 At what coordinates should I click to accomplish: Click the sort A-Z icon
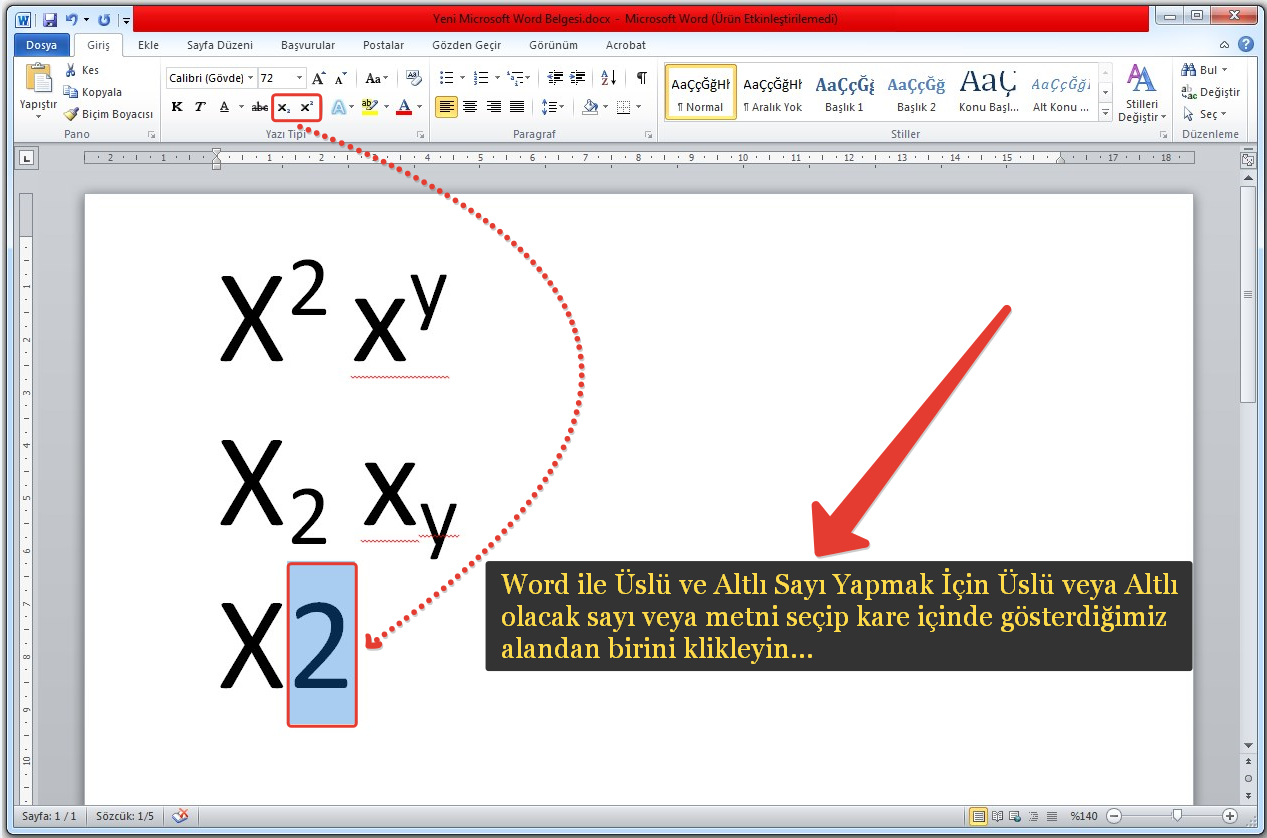point(608,78)
